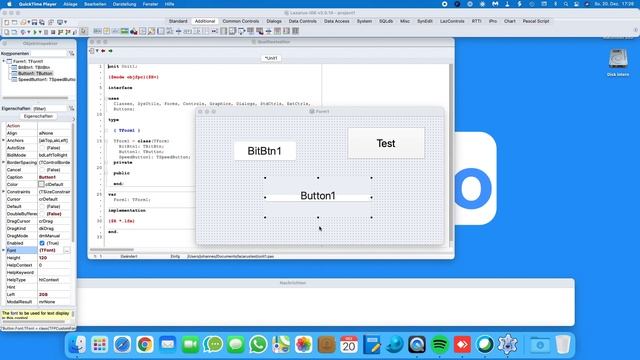Click the New Unit icon in toolbar

tap(7, 22)
